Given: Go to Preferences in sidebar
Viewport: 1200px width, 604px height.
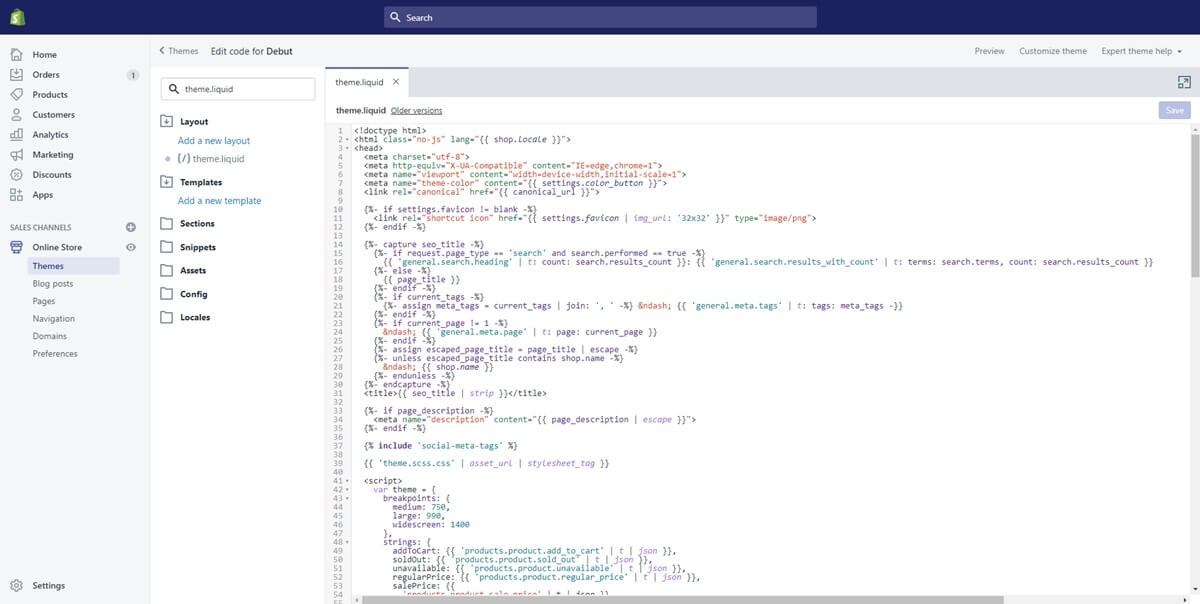Looking at the screenshot, I should [55, 354].
